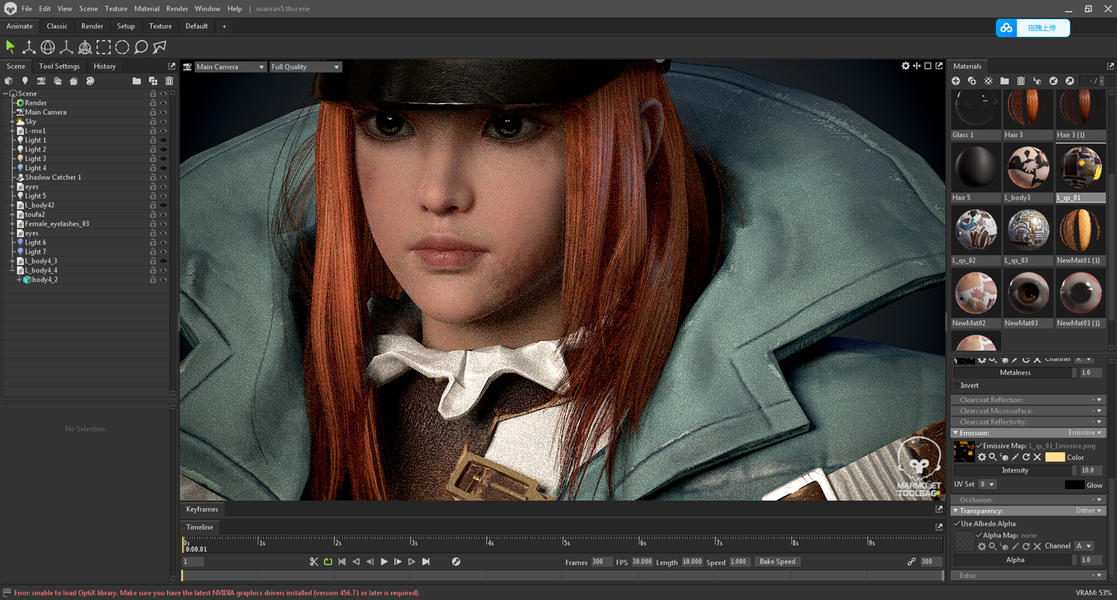Delete selected object with Scene trash icon
Viewport: 1117px width, 600px height.
[x=169, y=81]
